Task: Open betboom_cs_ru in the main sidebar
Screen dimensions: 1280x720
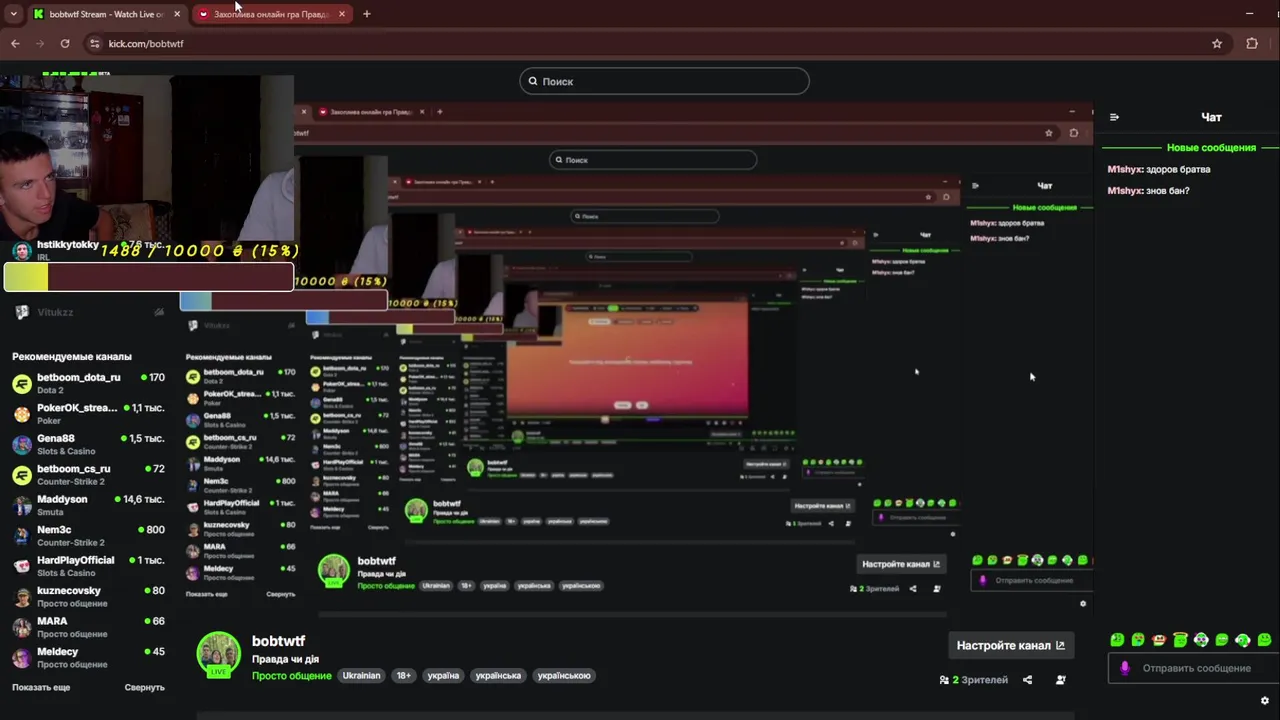Action: coord(88,475)
